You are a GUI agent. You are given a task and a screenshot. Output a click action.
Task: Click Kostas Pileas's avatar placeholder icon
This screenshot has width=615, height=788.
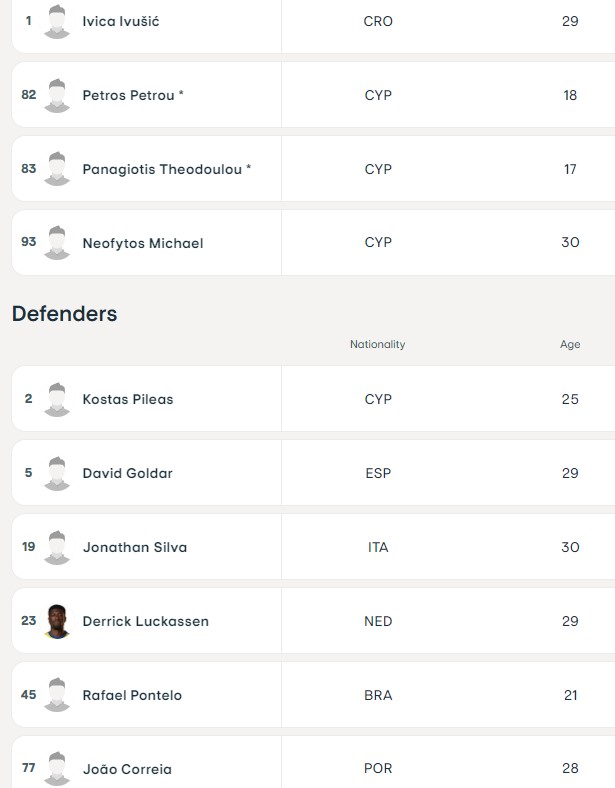pos(57,400)
